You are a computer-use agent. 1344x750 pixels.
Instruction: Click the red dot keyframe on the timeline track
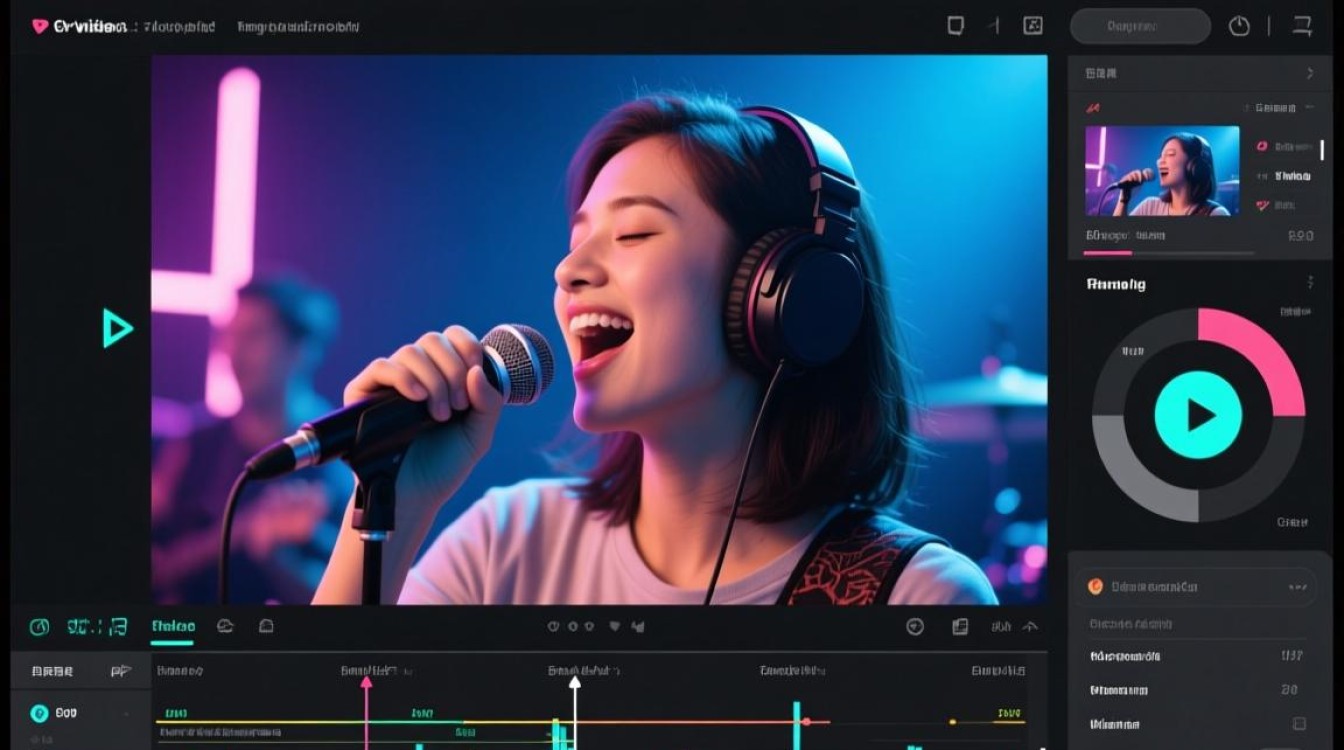(806, 721)
